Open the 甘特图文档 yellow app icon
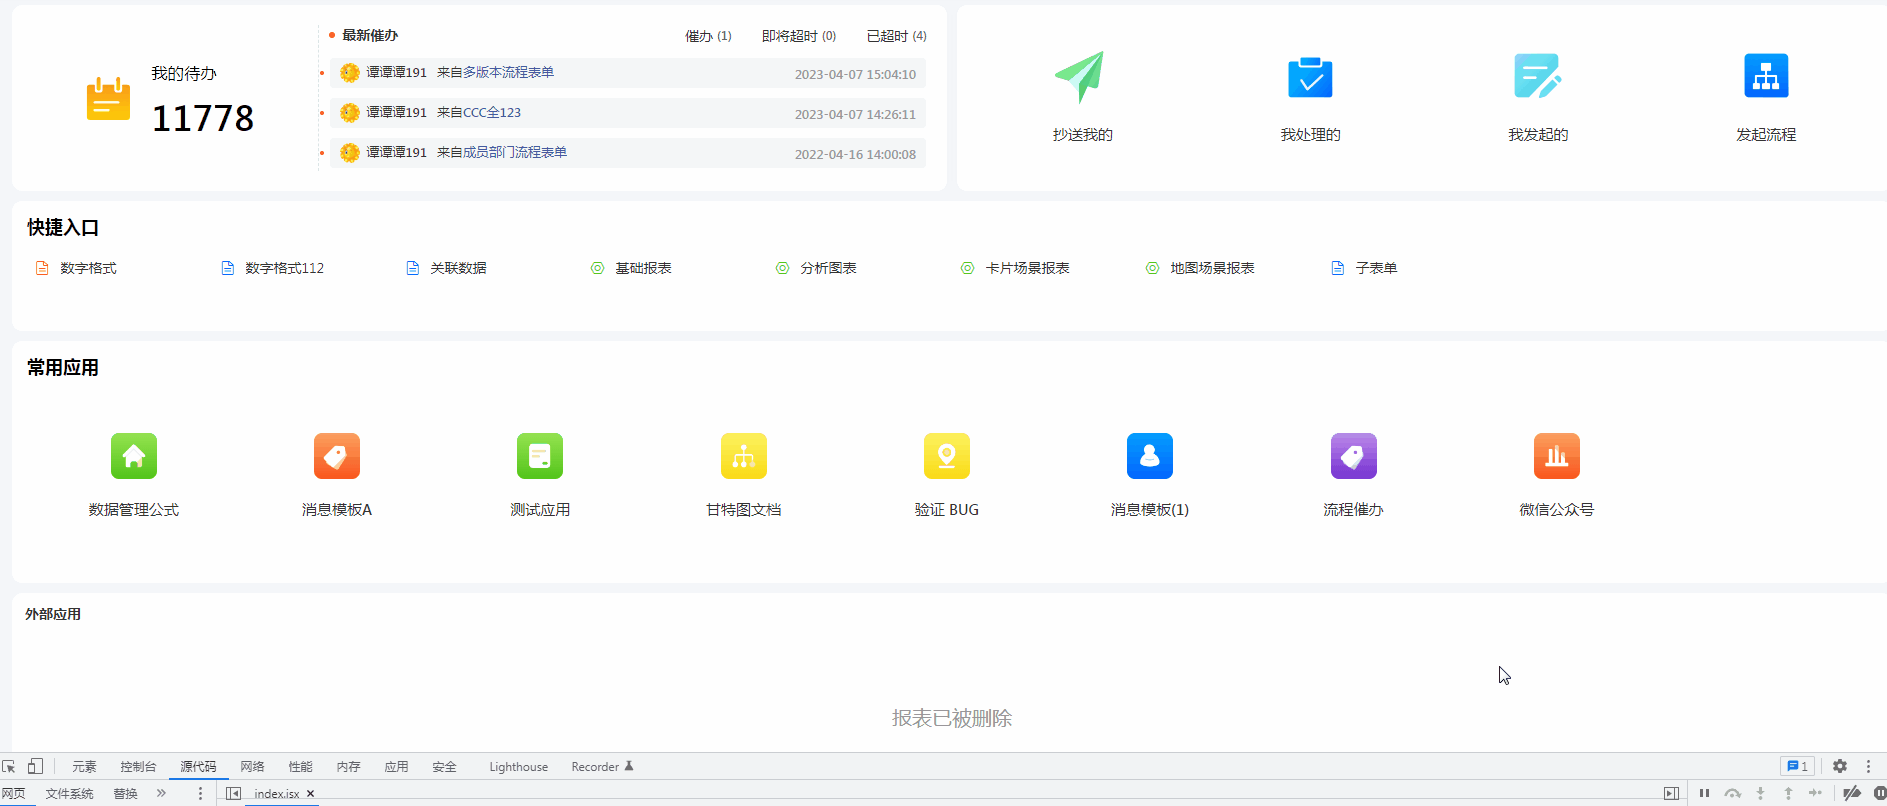 click(x=743, y=456)
